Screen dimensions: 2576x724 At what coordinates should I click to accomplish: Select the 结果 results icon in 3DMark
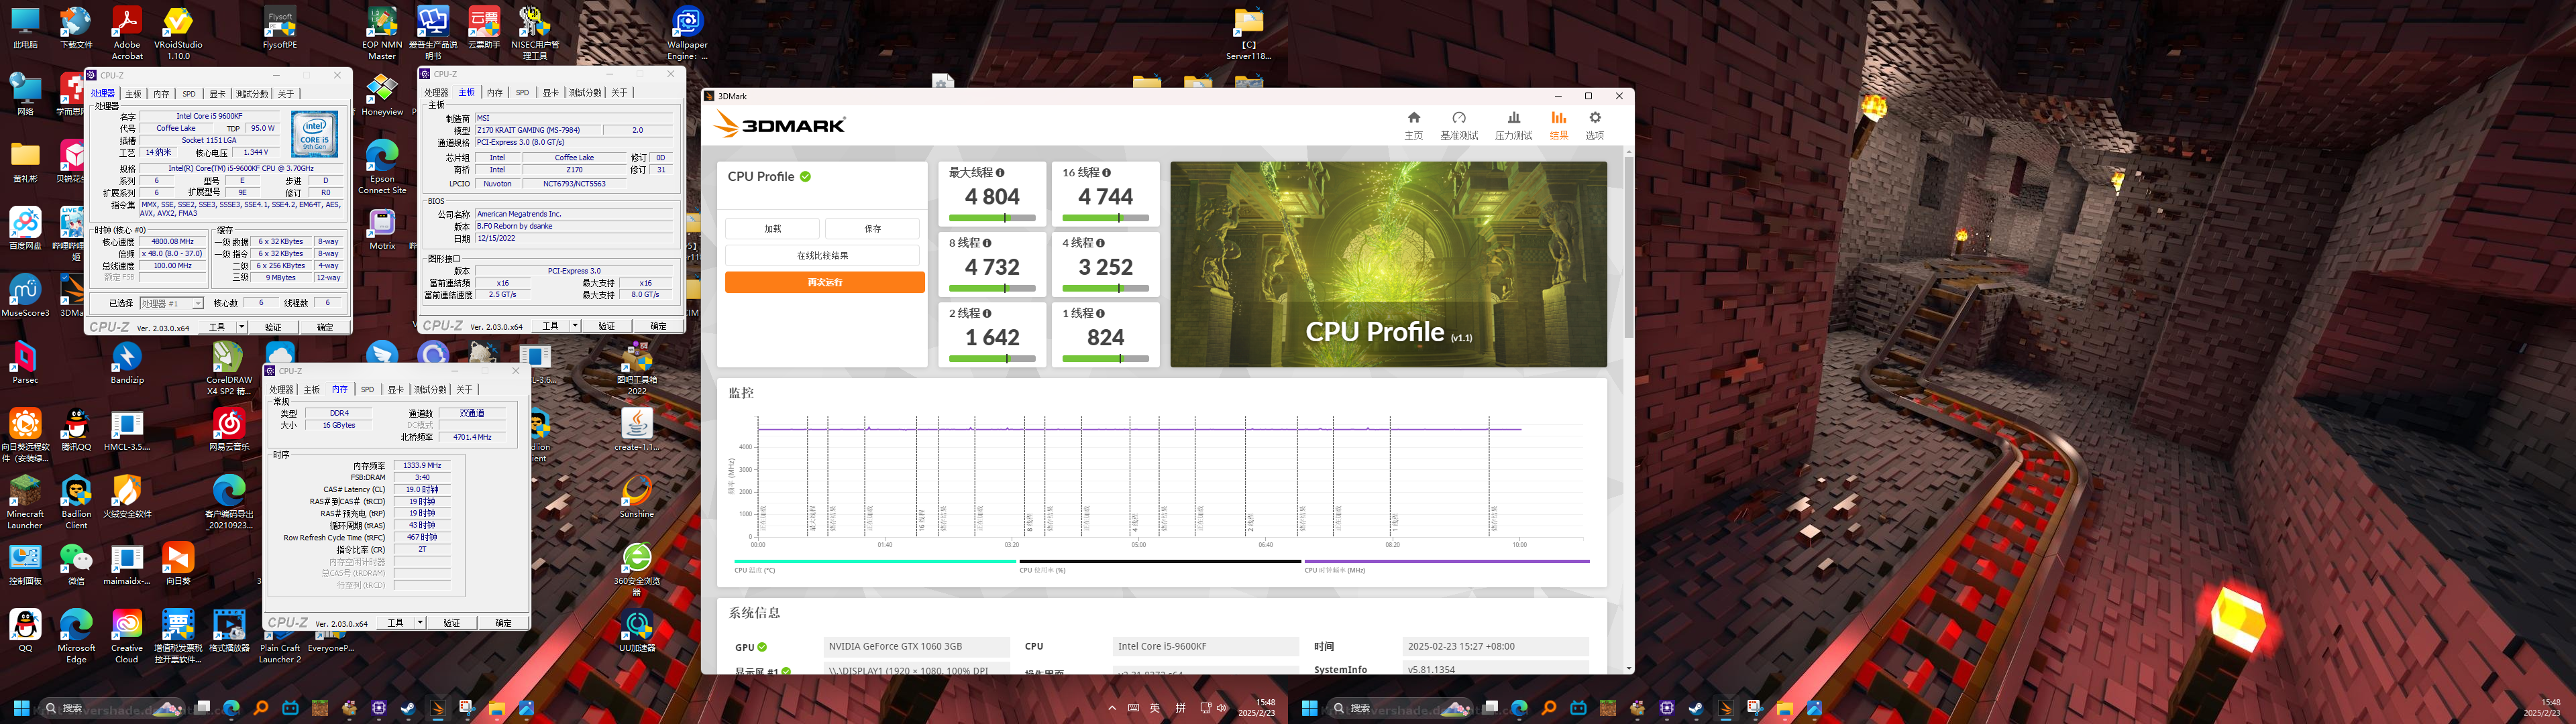coord(1558,125)
